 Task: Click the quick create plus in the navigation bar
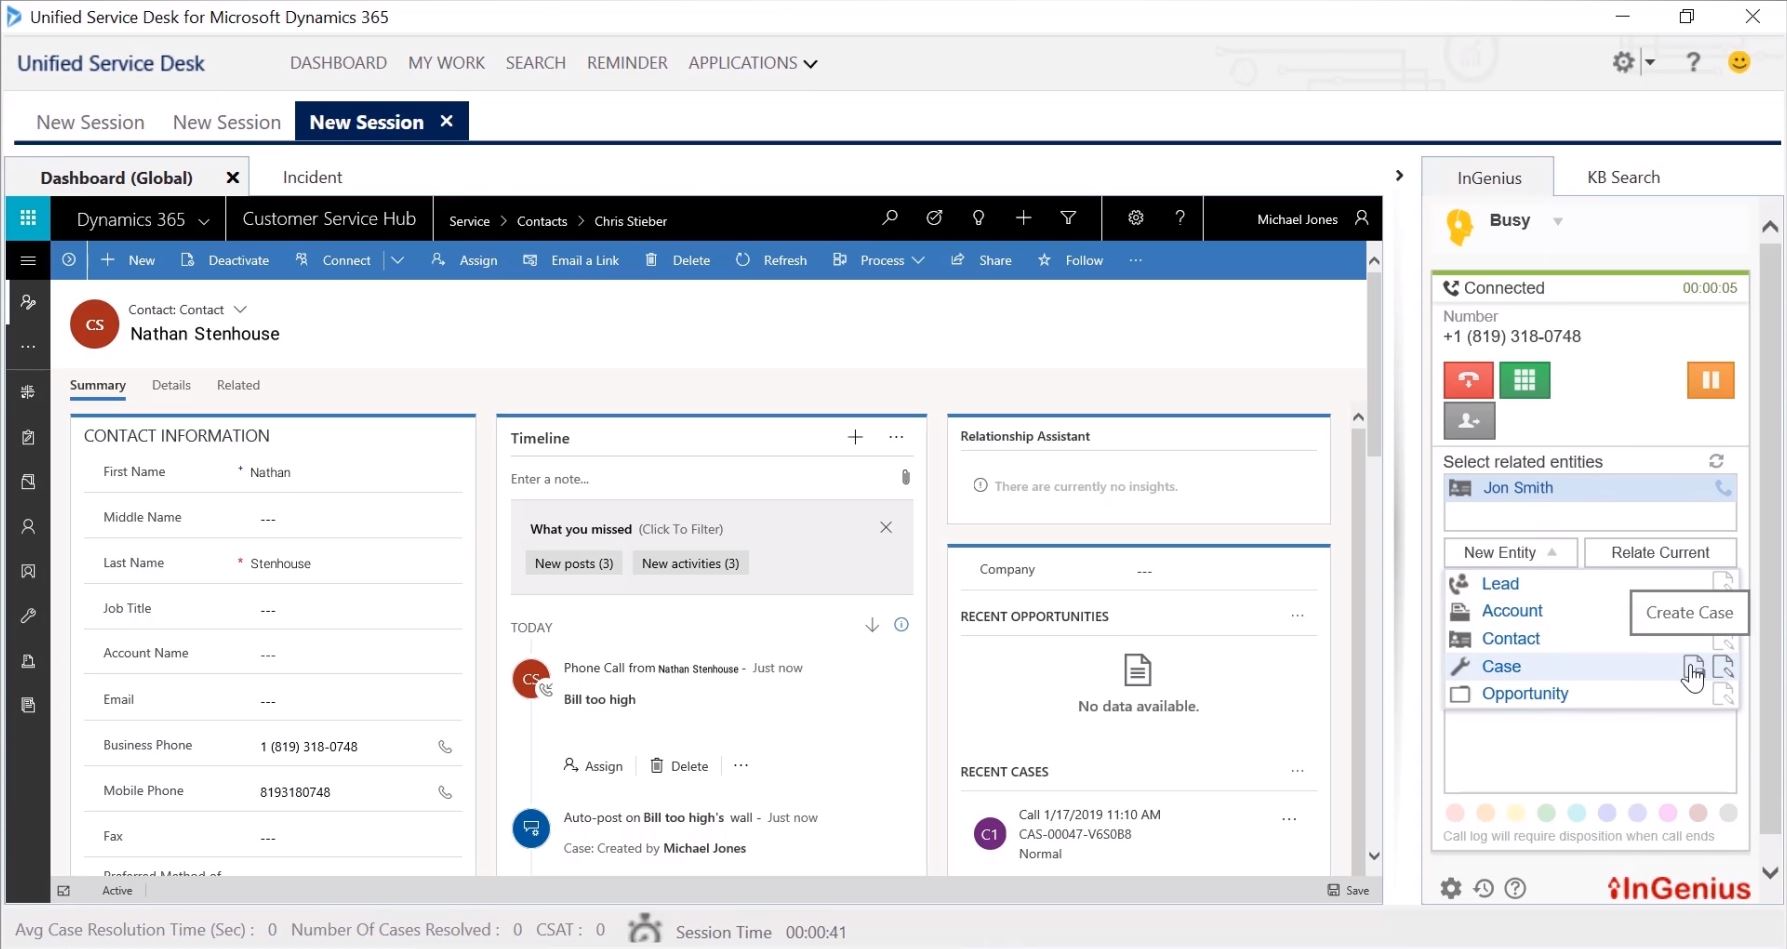[1023, 218]
